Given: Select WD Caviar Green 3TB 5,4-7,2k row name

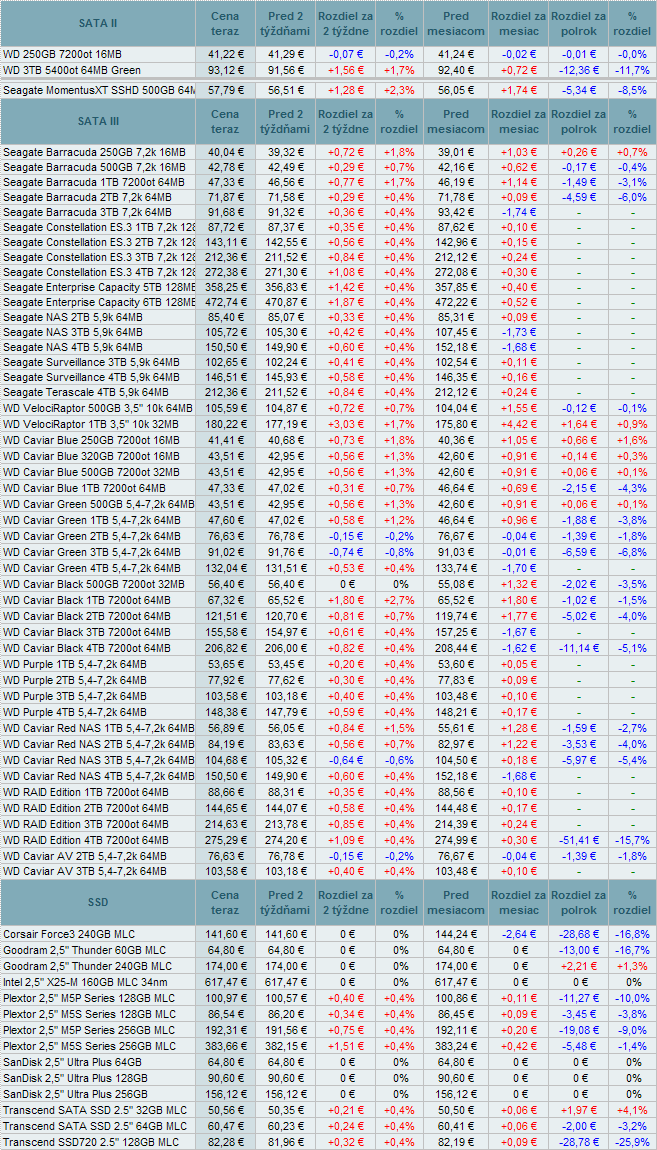Looking at the screenshot, I should tap(92, 554).
